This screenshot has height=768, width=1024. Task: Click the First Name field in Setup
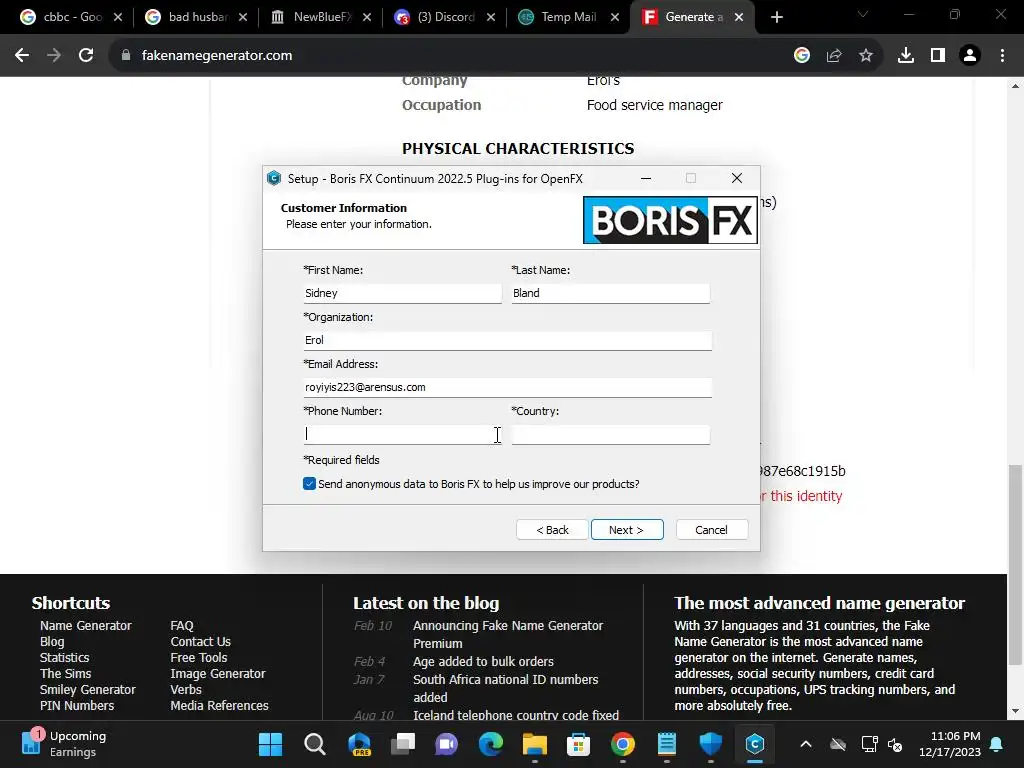pos(402,293)
